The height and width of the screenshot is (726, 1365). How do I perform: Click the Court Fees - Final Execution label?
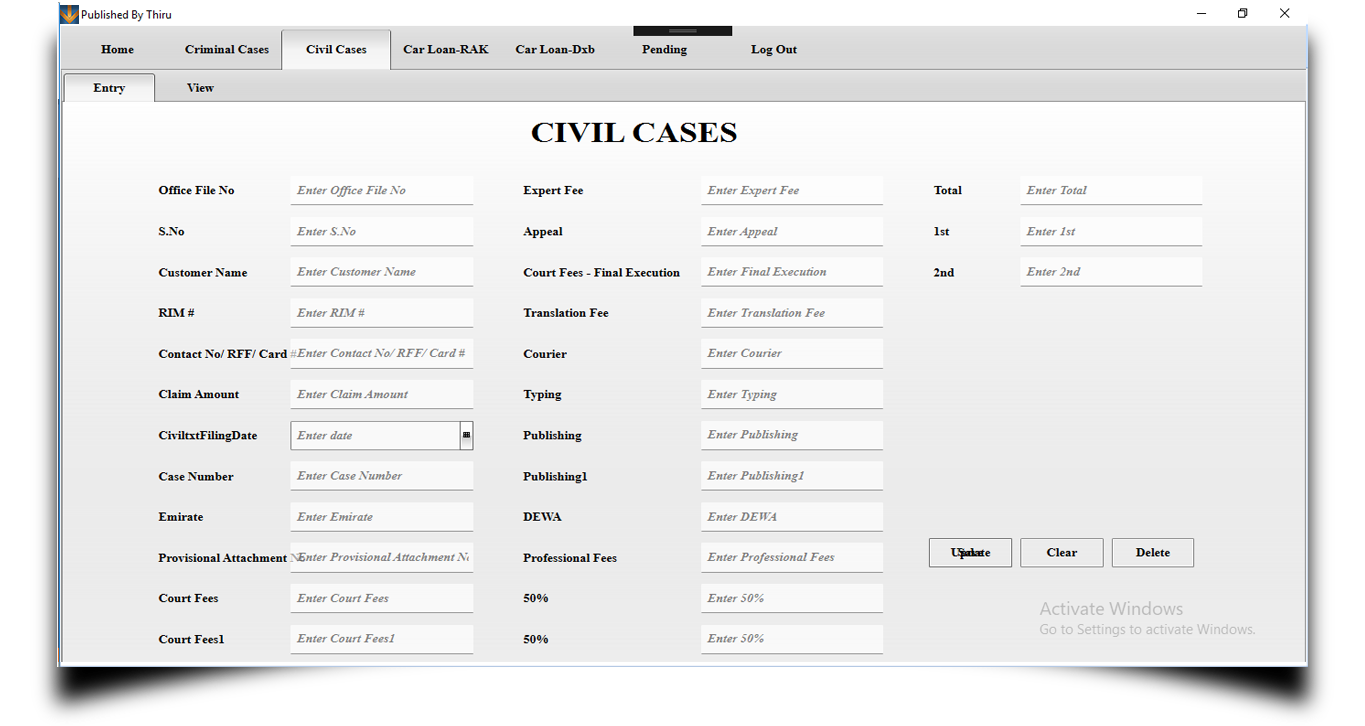(x=601, y=272)
